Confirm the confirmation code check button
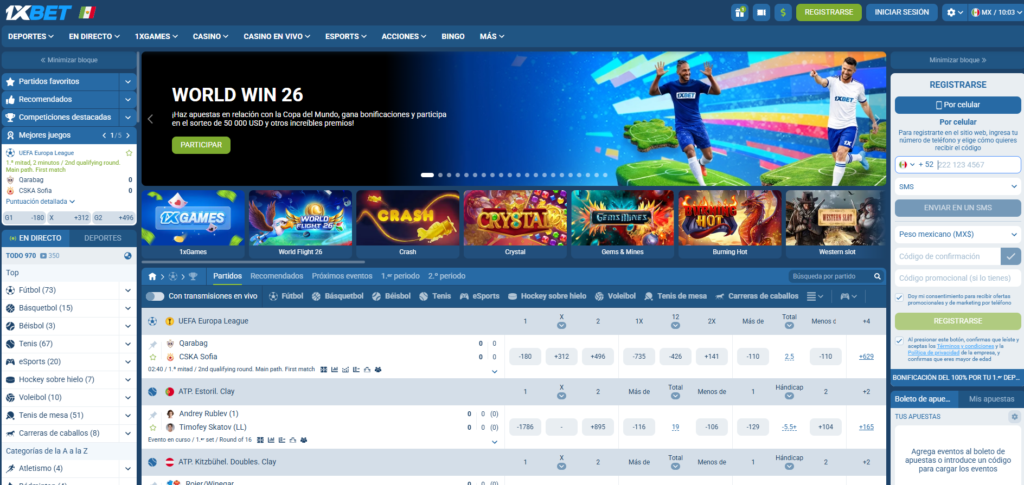Viewport: 1024px width, 485px height. pyautogui.click(x=1012, y=256)
